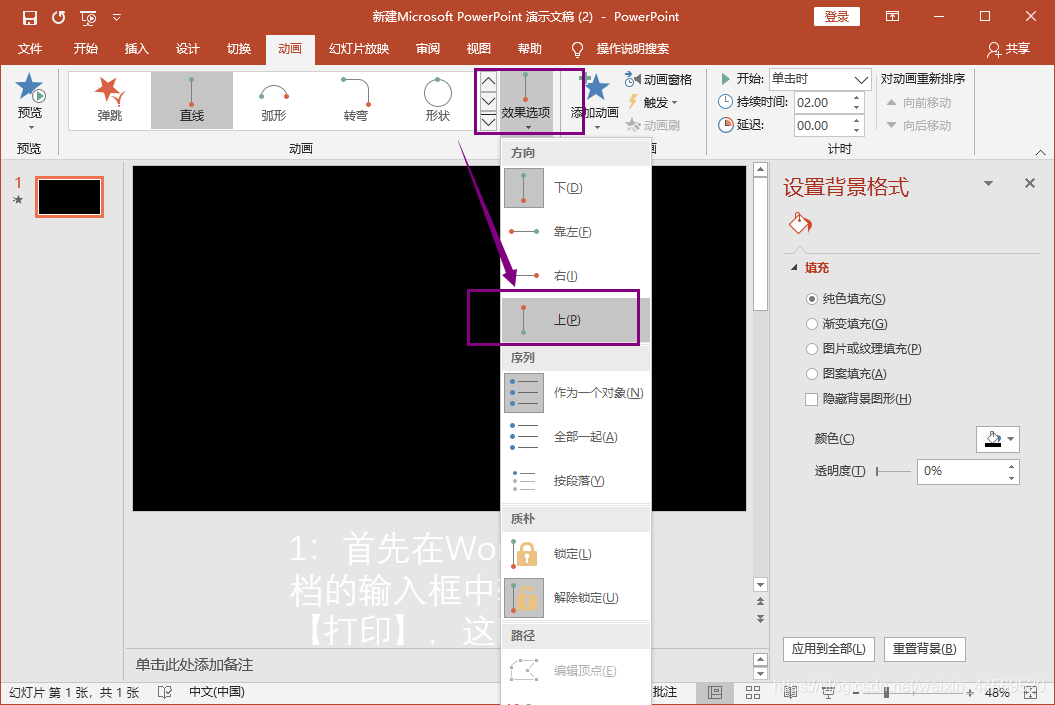Click the 共享 share button
Image resolution: width=1055 pixels, height=705 pixels.
[x=1009, y=48]
